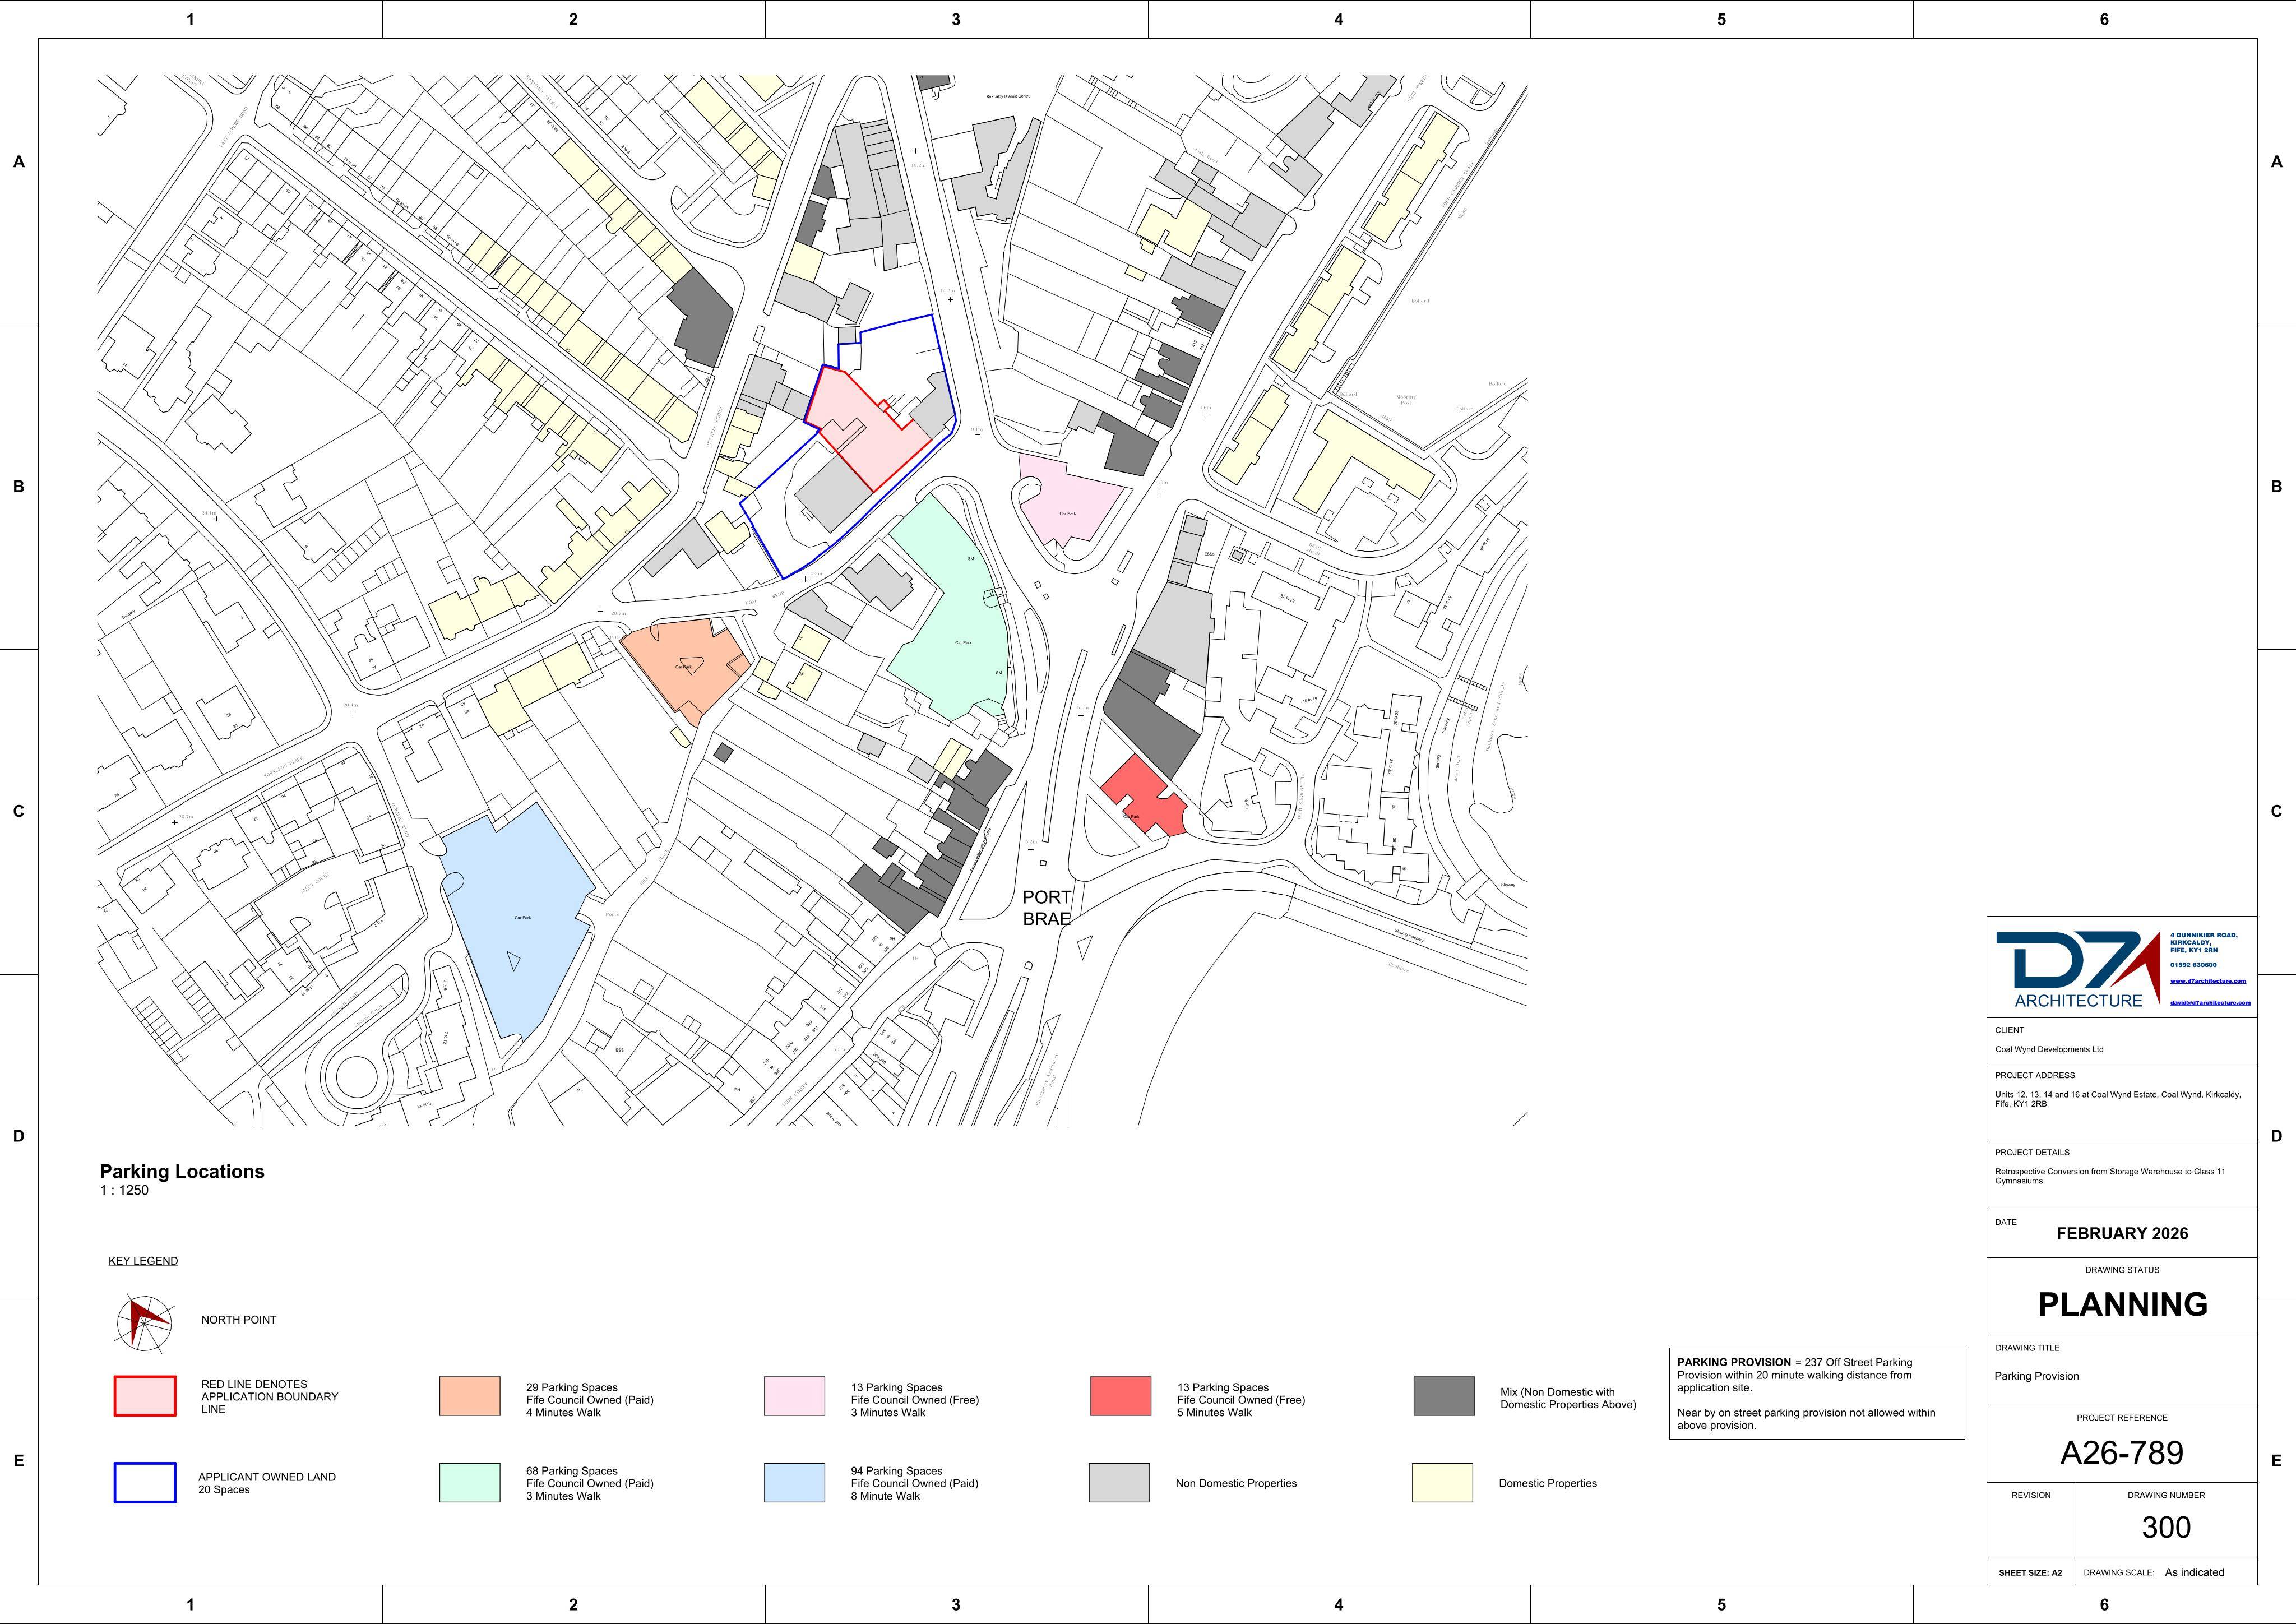Click the david@d7architecture.com email link
2296x1624 pixels.
point(2210,1002)
